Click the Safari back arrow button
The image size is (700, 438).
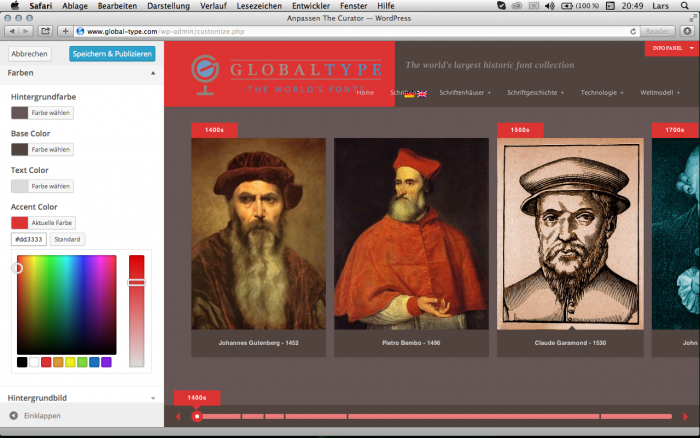point(12,31)
